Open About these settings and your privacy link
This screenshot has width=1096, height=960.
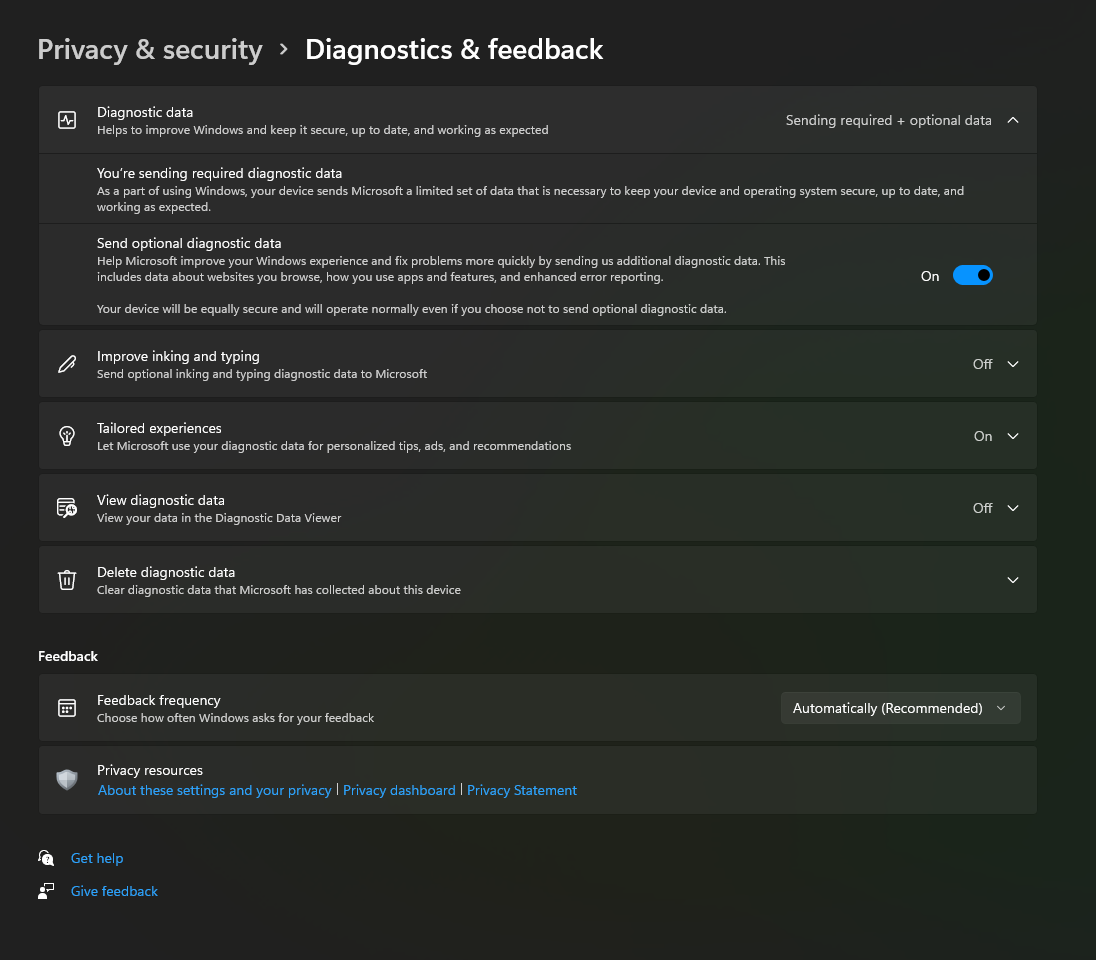click(x=214, y=790)
